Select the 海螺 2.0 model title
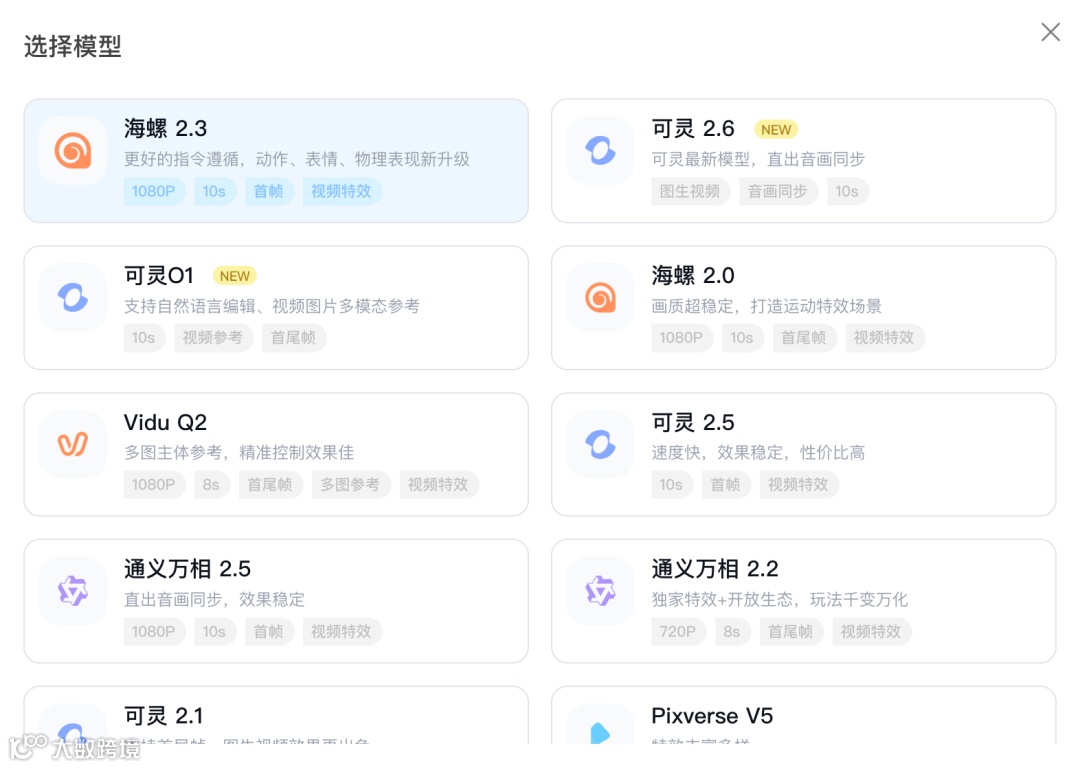Image resolution: width=1080 pixels, height=768 pixels. 693,276
